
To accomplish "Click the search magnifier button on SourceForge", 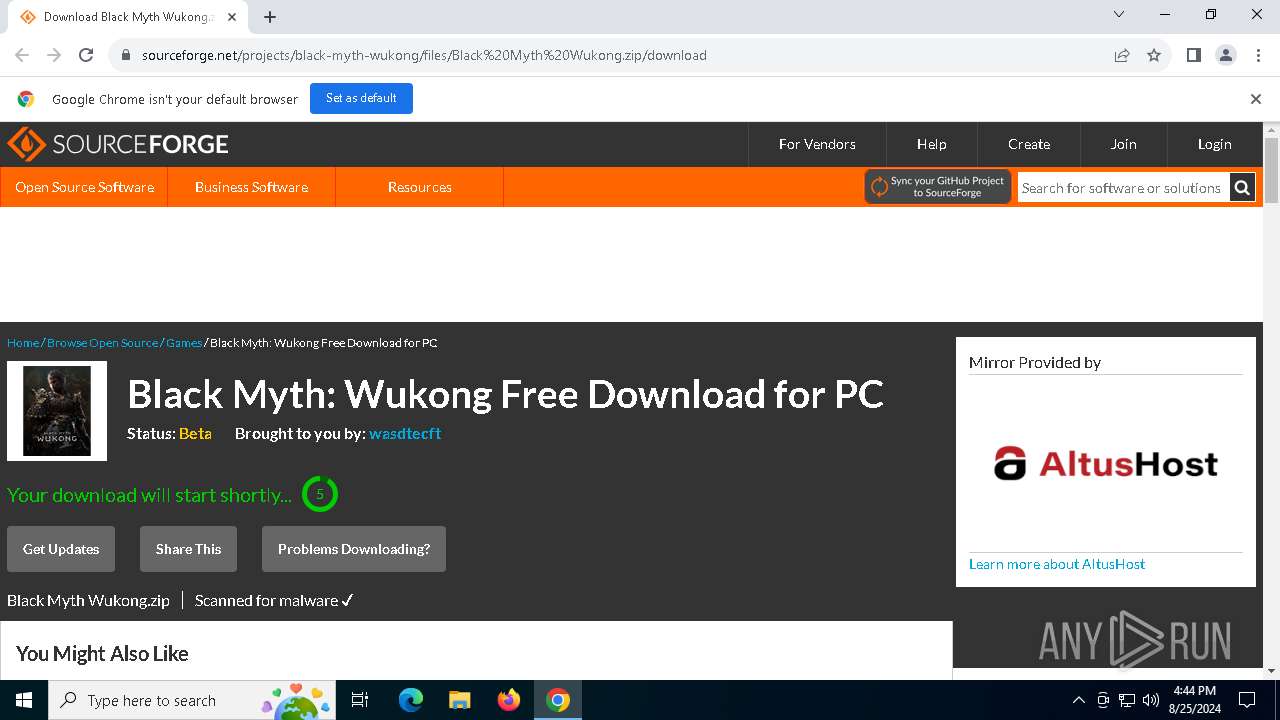I will tap(1242, 187).
